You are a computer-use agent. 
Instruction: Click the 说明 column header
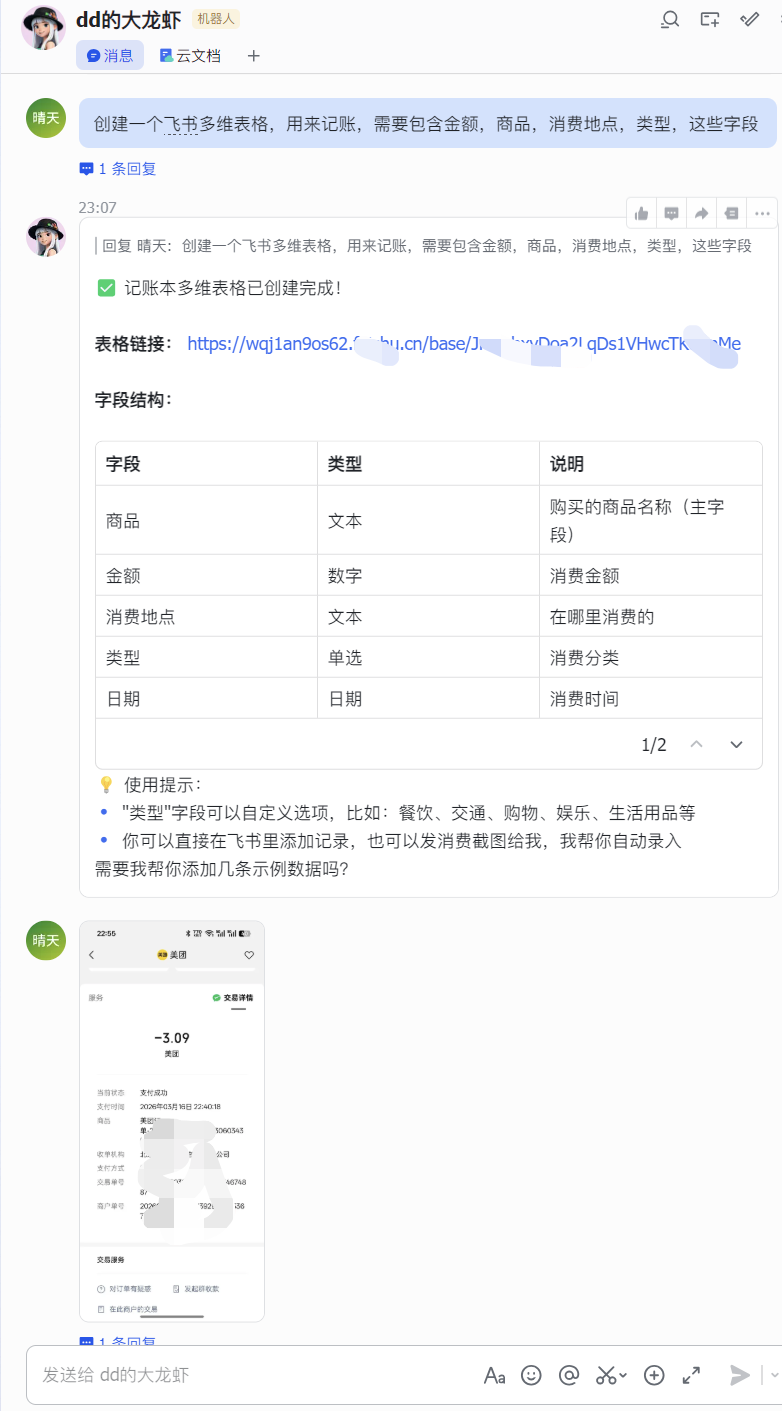651,464
